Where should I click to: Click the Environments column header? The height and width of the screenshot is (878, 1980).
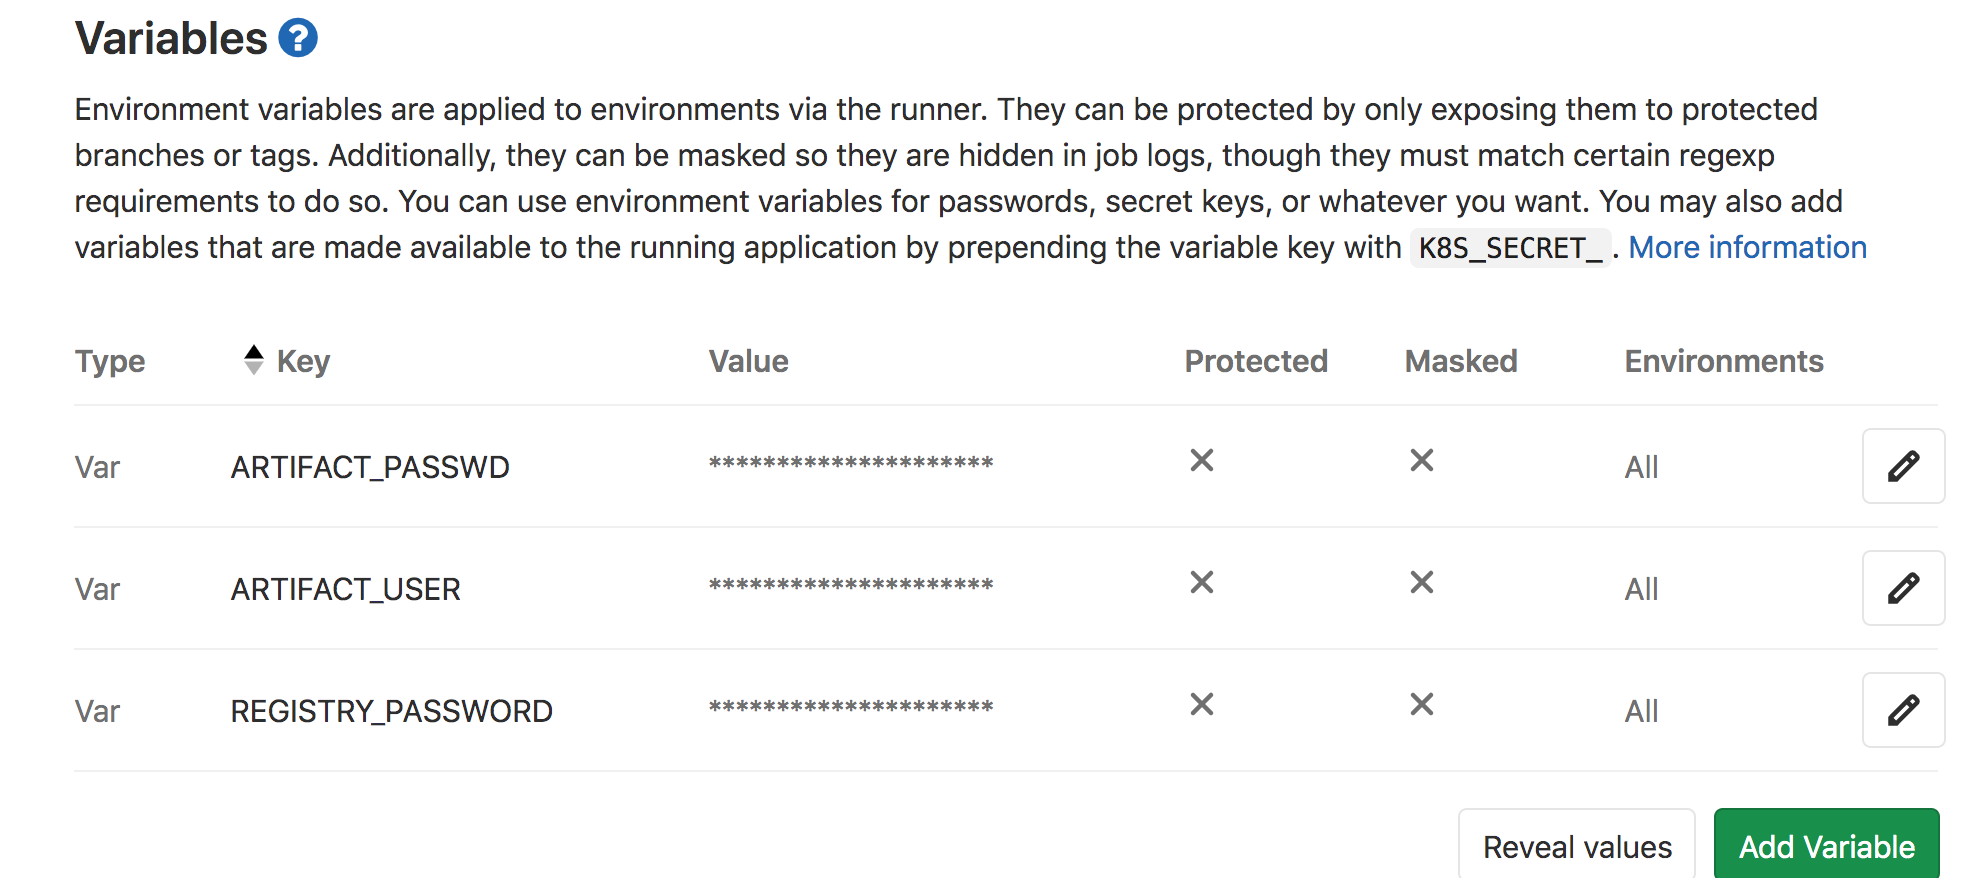1723,361
